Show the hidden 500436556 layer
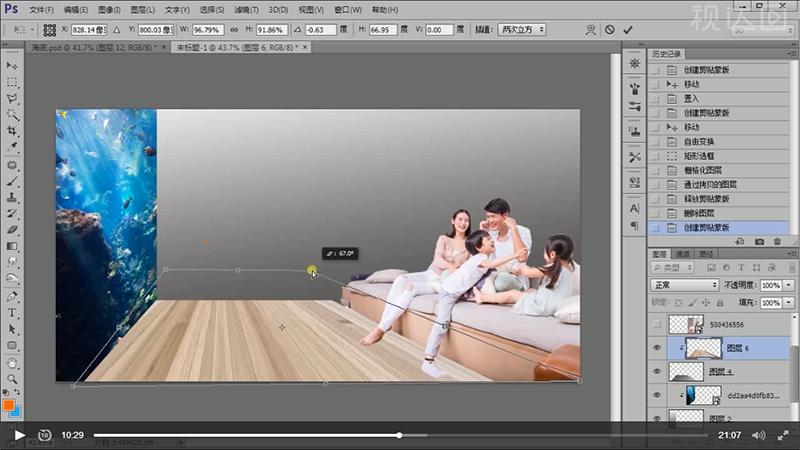Viewport: 800px width, 450px height. (x=657, y=325)
